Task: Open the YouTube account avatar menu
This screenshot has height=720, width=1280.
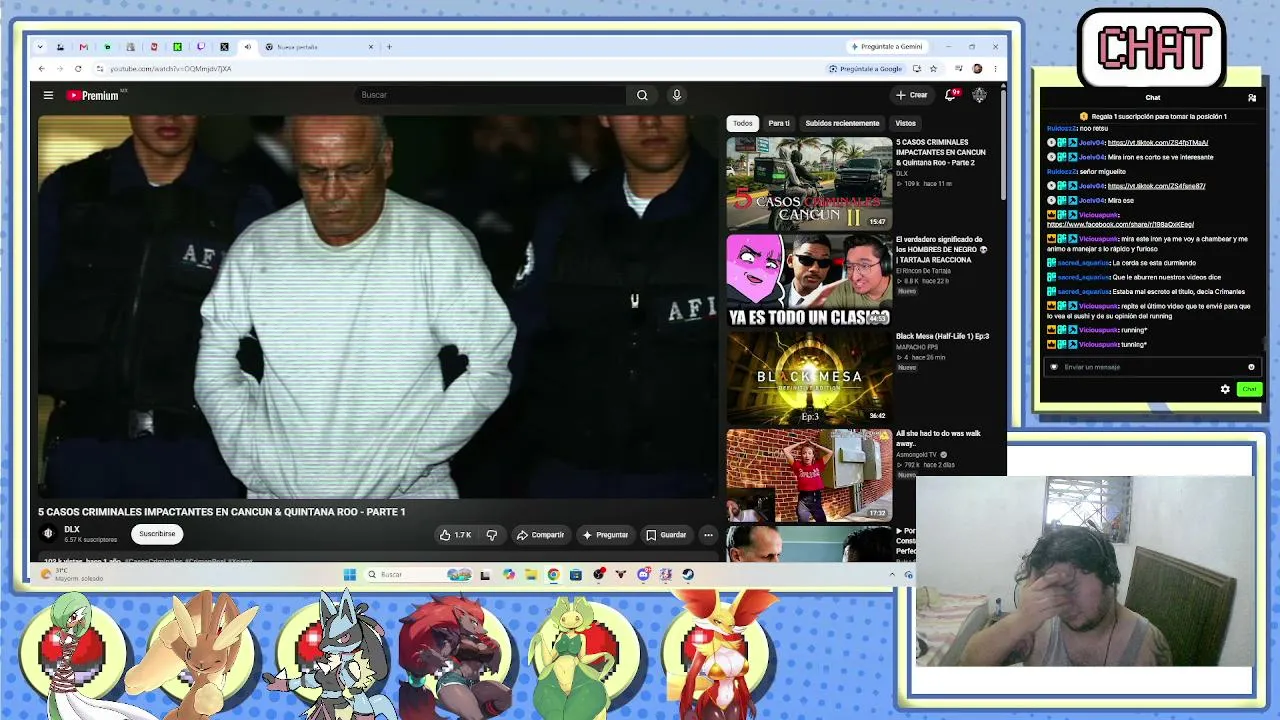Action: click(979, 95)
